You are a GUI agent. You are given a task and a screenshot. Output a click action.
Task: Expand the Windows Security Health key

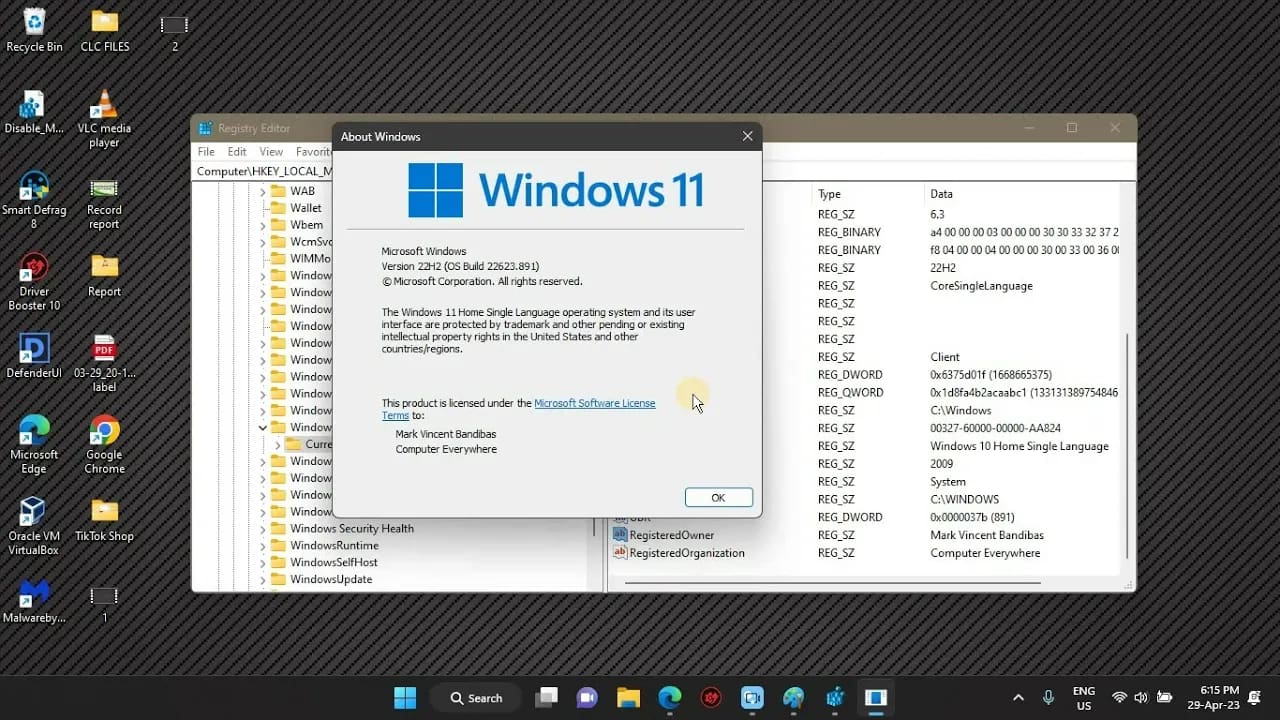click(262, 528)
